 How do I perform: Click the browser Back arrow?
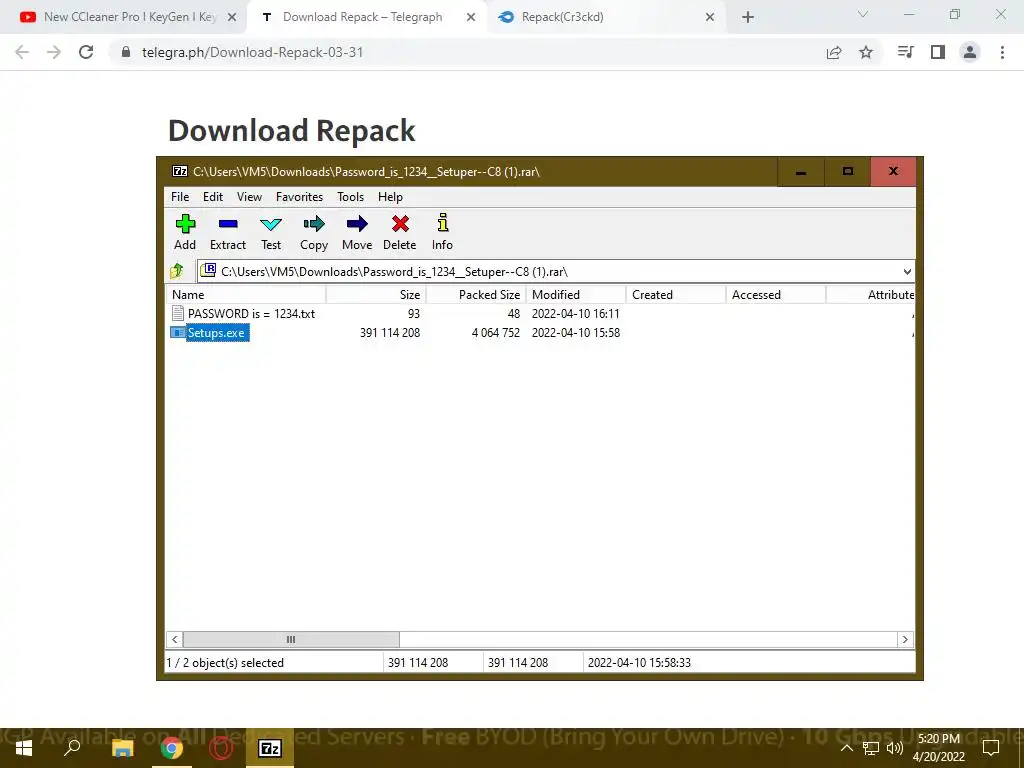(x=22, y=52)
